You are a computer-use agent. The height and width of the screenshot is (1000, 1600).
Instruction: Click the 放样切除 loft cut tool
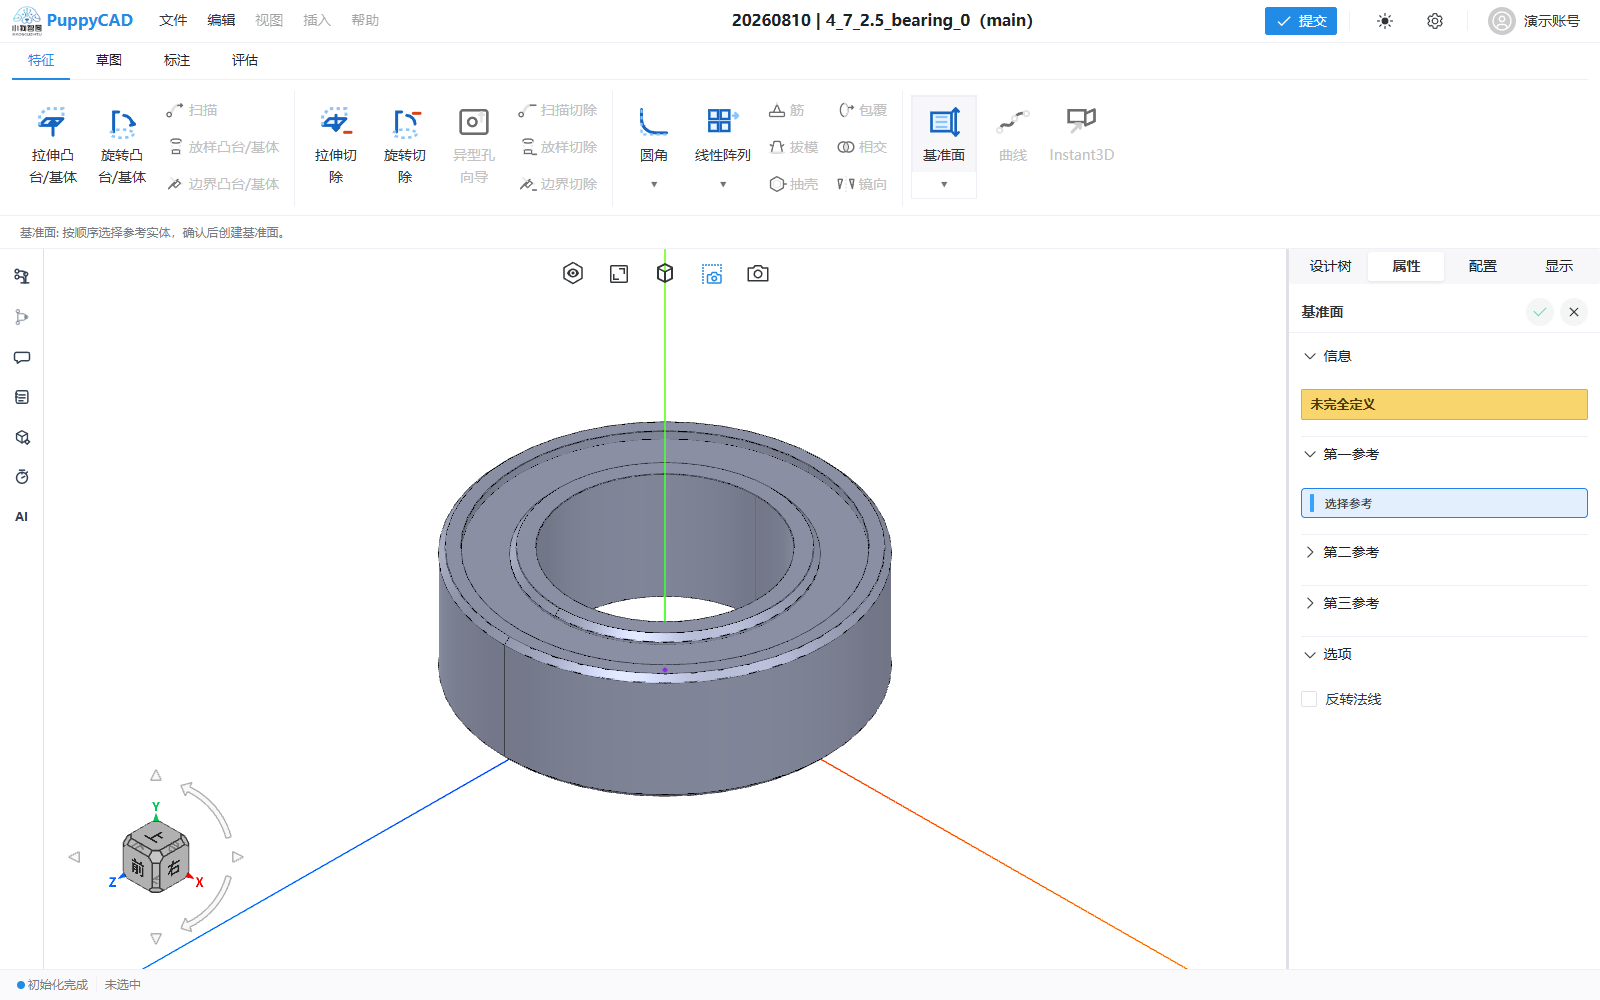coord(560,147)
